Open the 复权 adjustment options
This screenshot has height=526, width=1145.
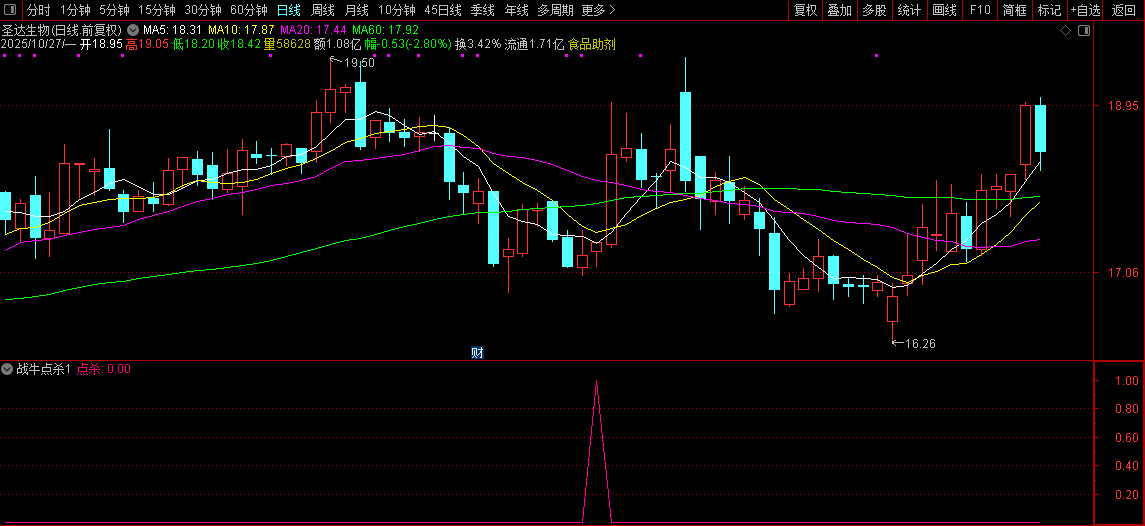pyautogui.click(x=805, y=10)
